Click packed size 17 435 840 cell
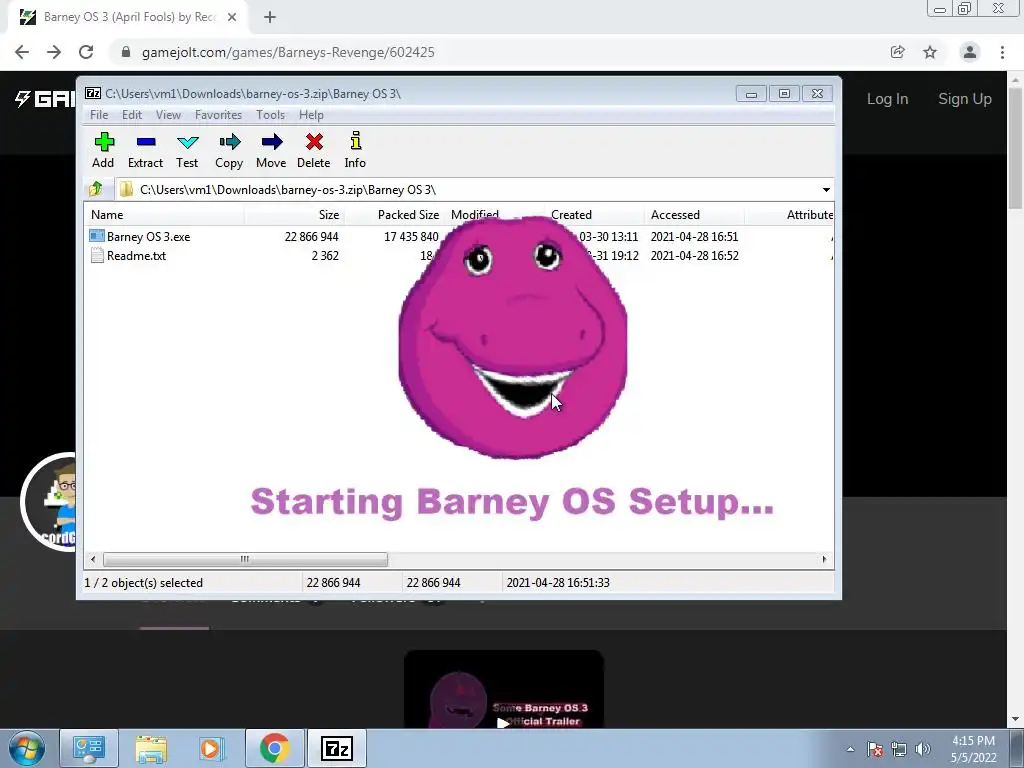Screen dimensions: 1024x768 pyautogui.click(x=411, y=236)
